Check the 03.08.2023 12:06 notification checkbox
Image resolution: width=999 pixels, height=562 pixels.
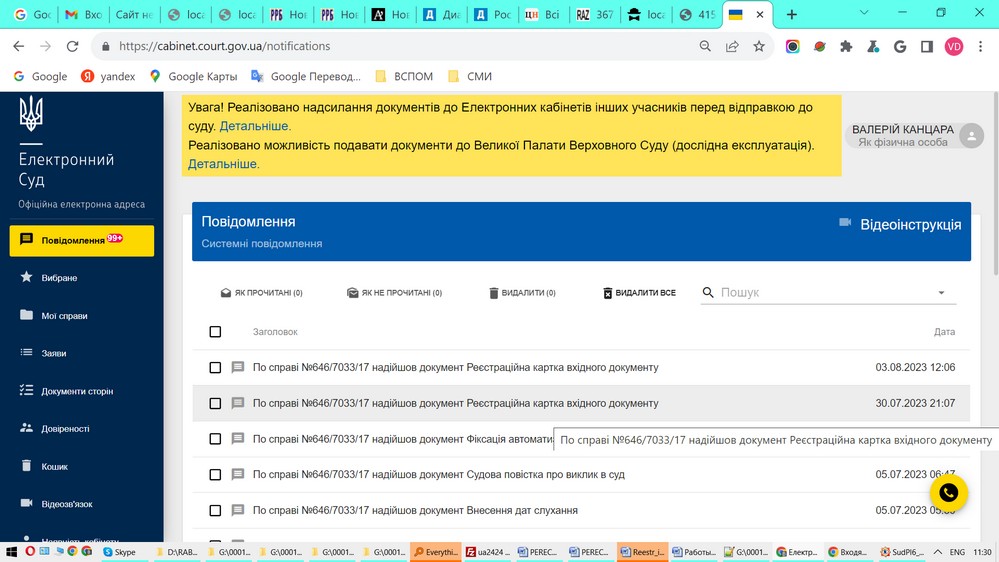click(x=215, y=368)
